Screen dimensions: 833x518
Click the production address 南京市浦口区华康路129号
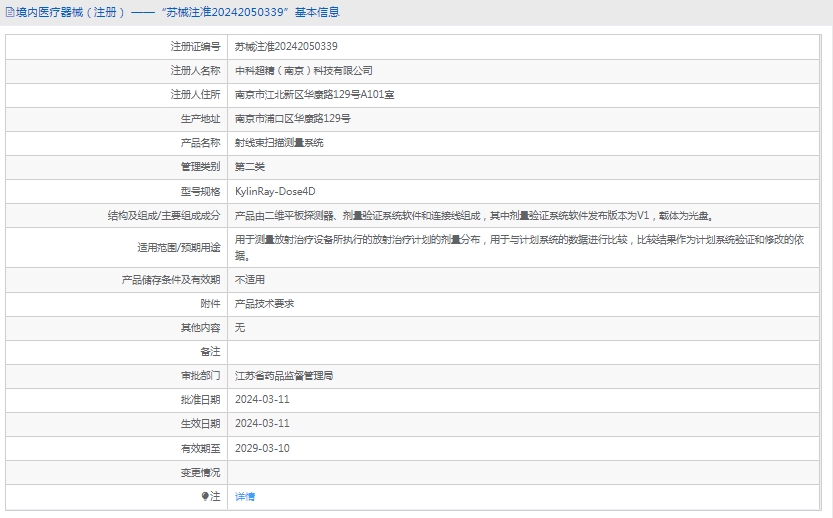pyautogui.click(x=292, y=119)
